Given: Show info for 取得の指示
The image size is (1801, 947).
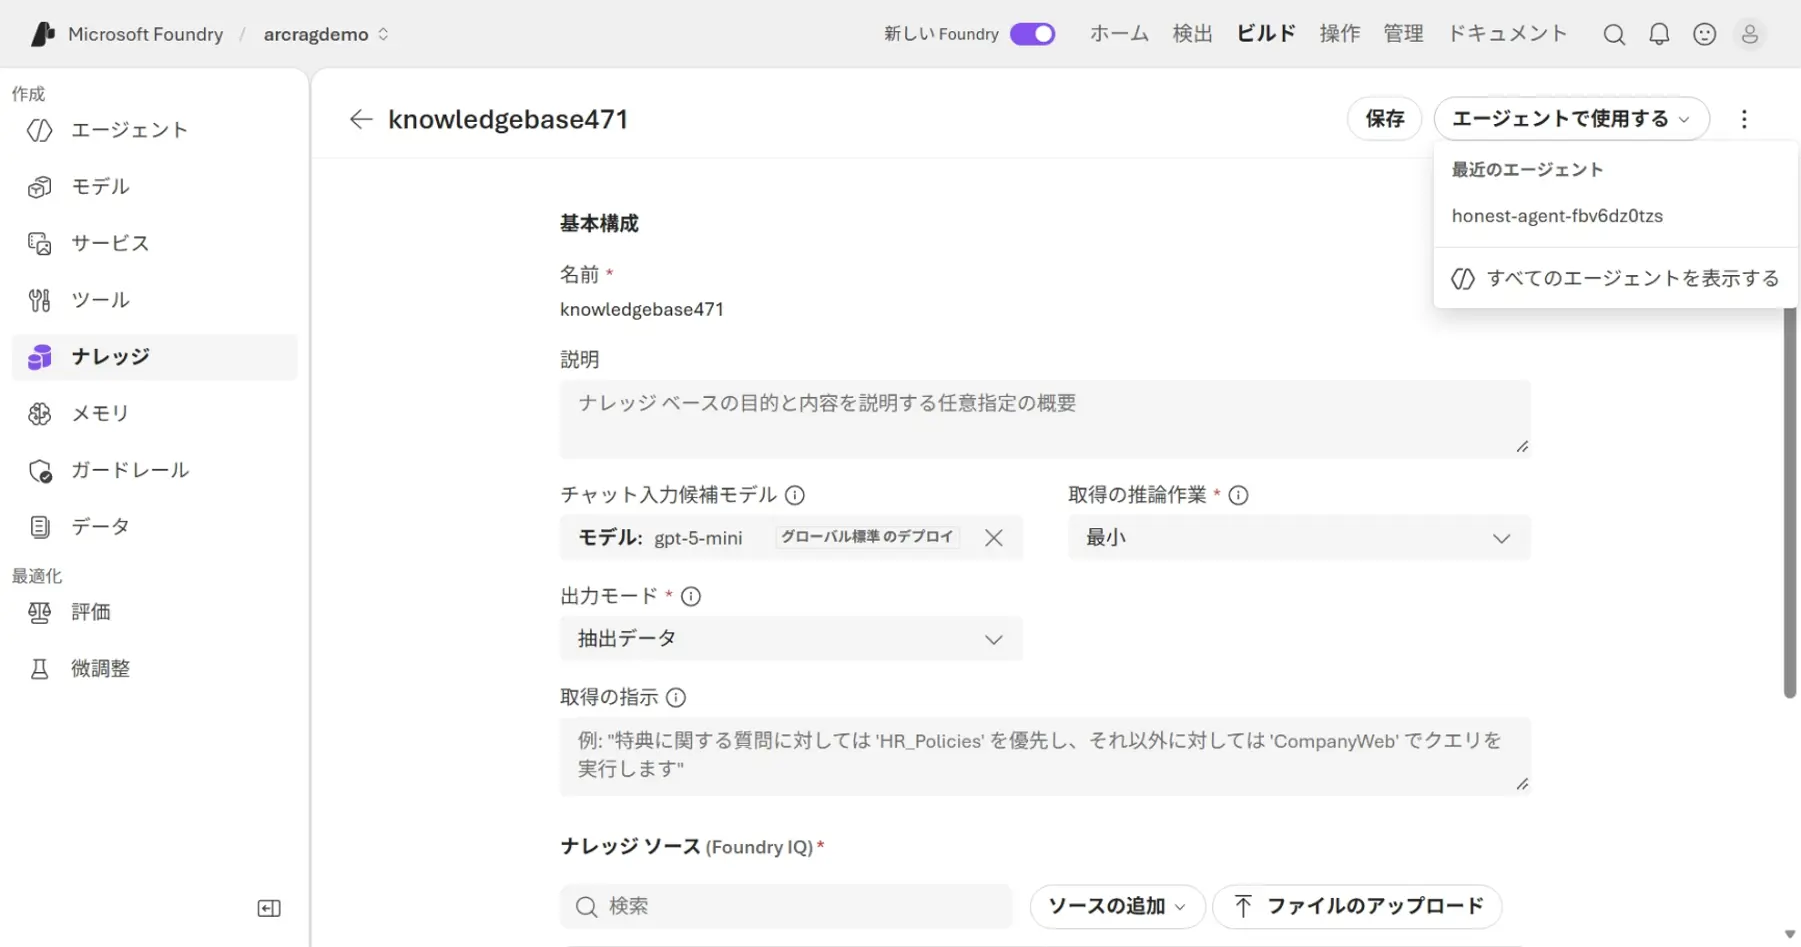Looking at the screenshot, I should pyautogui.click(x=676, y=697).
